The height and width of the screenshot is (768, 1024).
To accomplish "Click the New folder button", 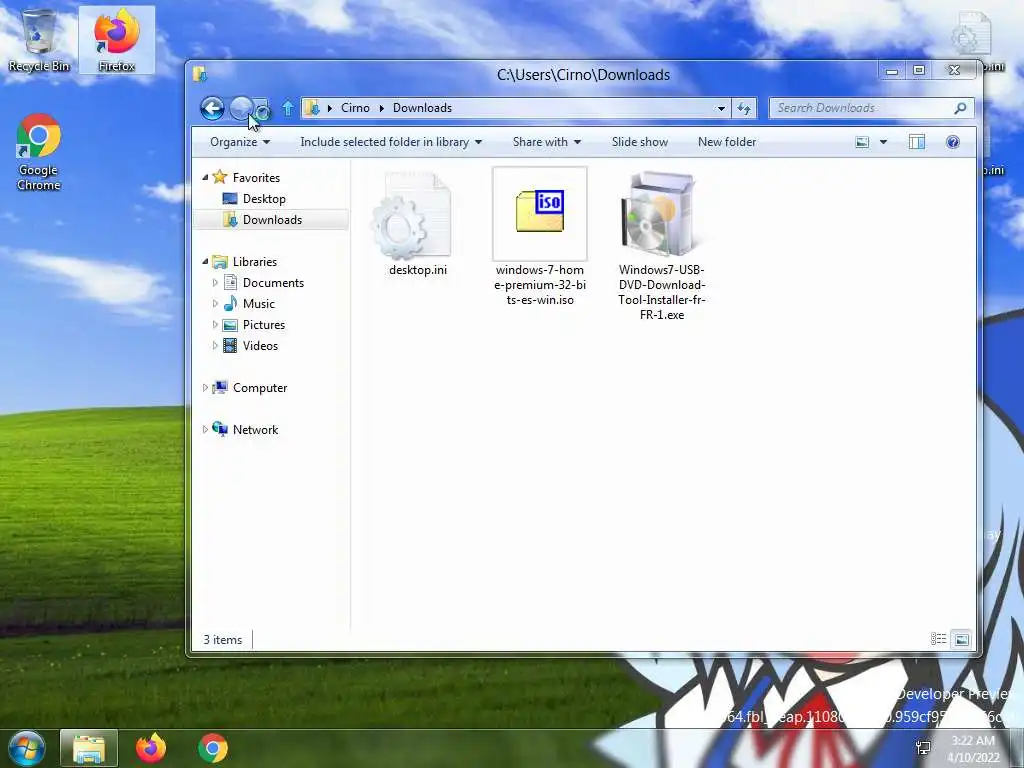I will tap(727, 142).
